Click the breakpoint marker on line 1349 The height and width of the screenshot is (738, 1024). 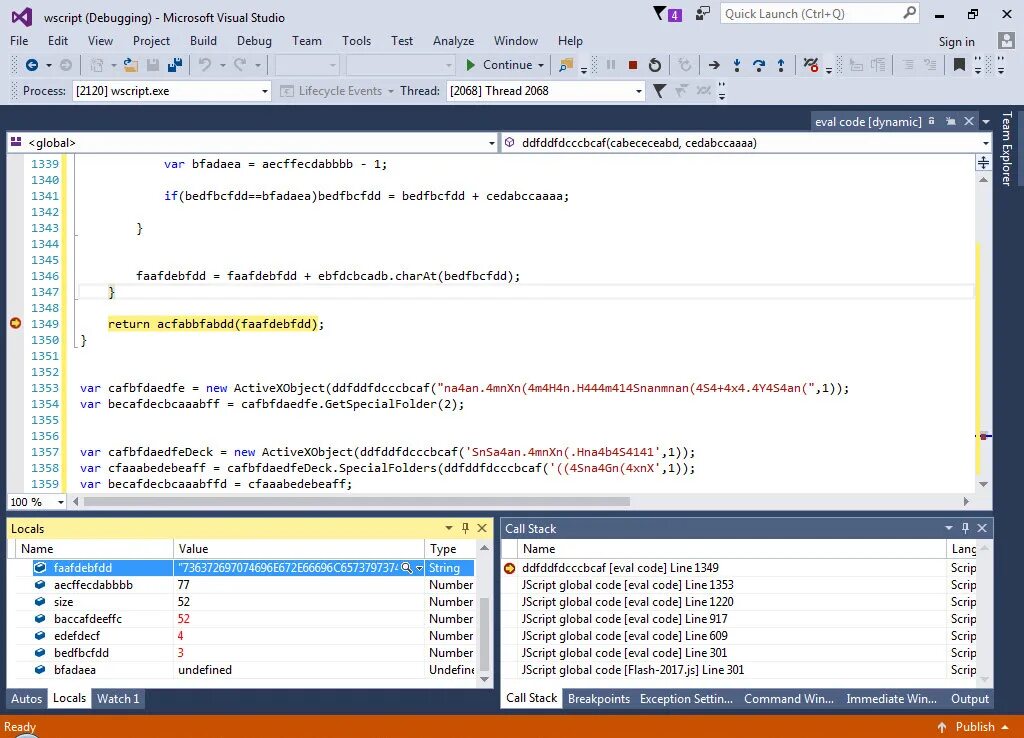(16, 323)
